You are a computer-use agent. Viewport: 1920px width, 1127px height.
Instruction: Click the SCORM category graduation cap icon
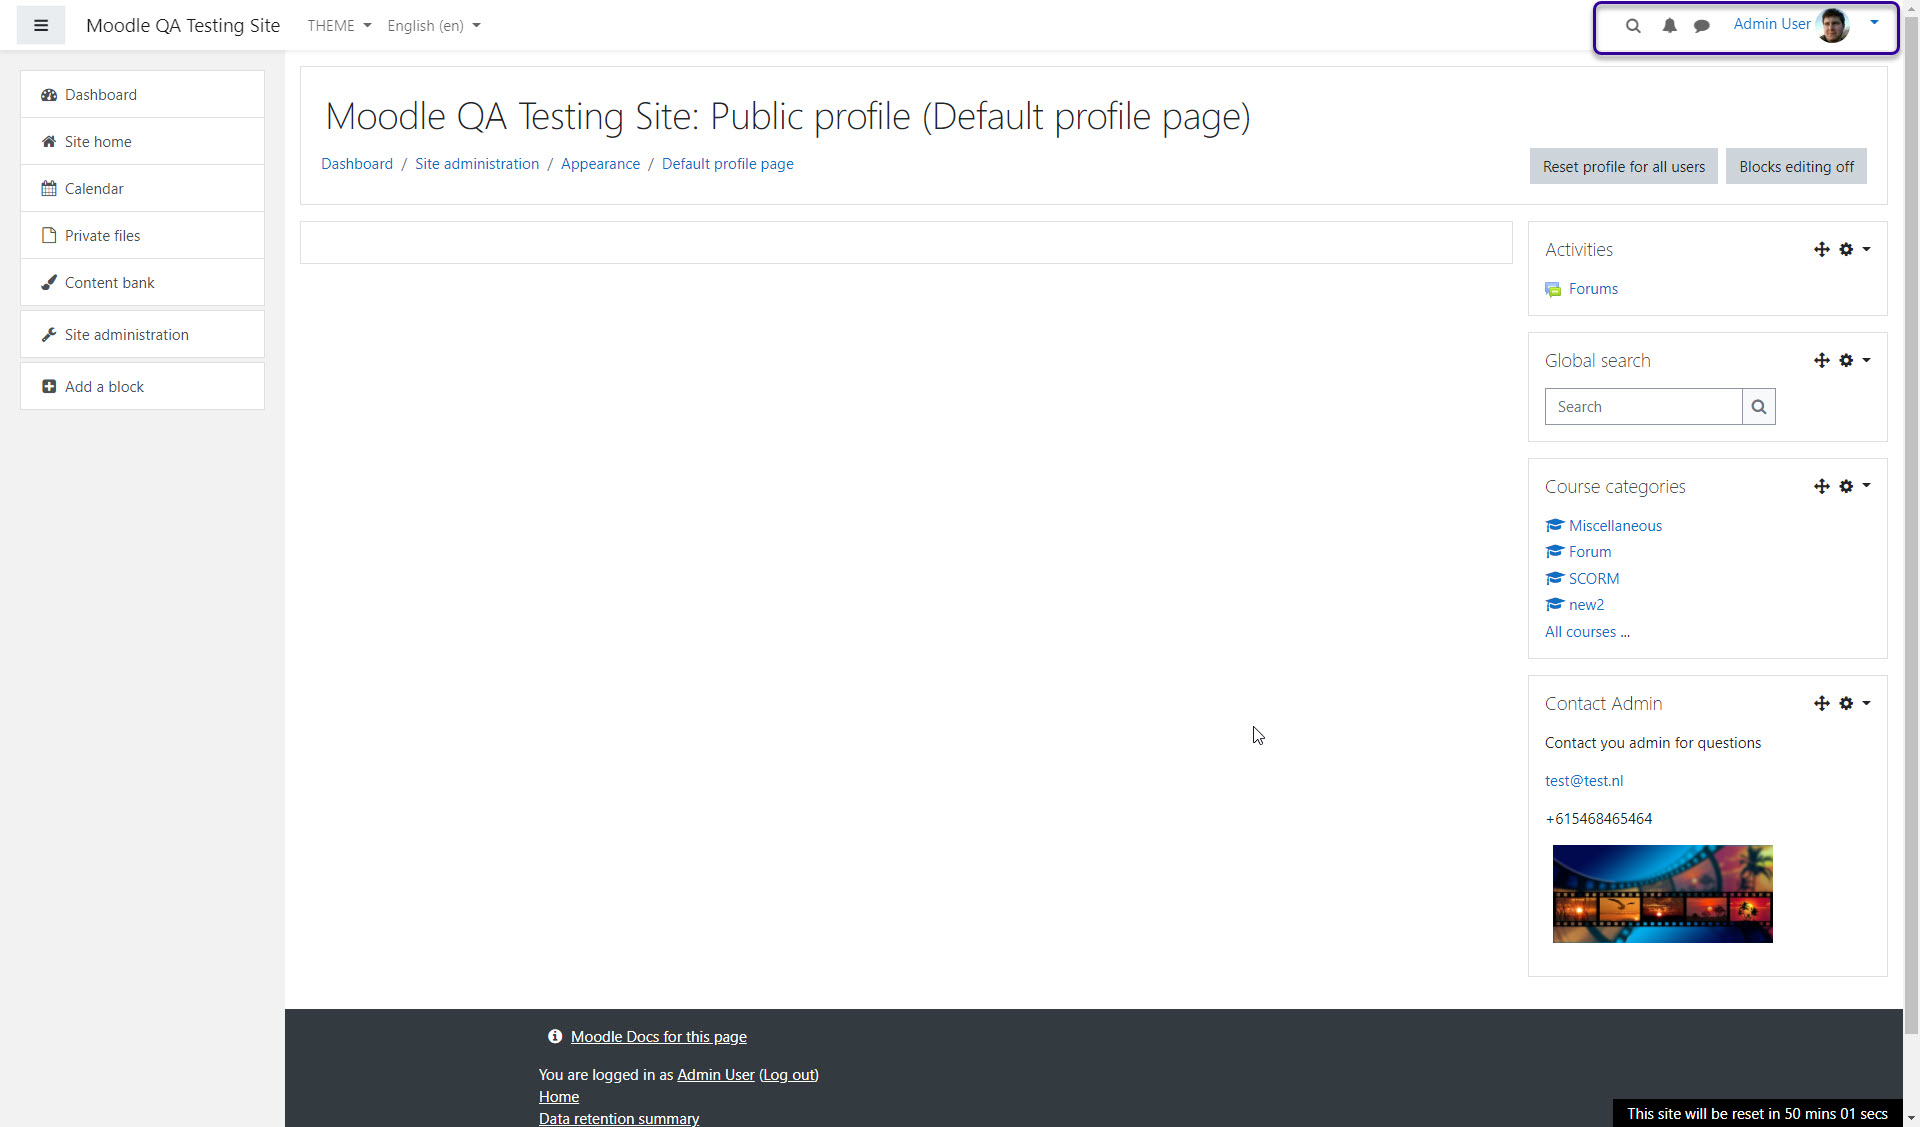tap(1554, 578)
